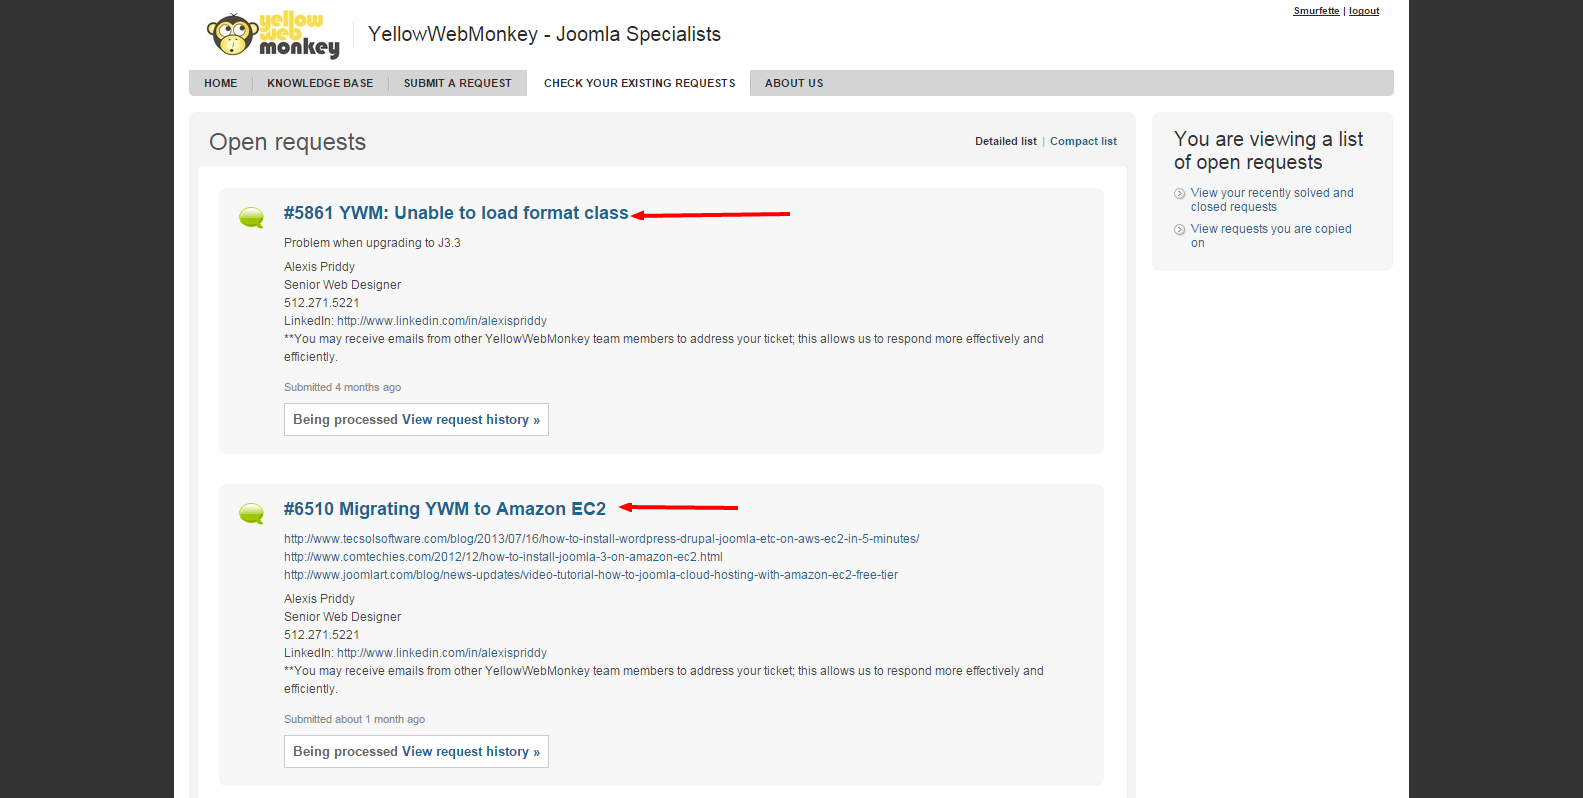Open LinkedIn link in request #5861
Screen dimensions: 1583x798
coord(442,321)
